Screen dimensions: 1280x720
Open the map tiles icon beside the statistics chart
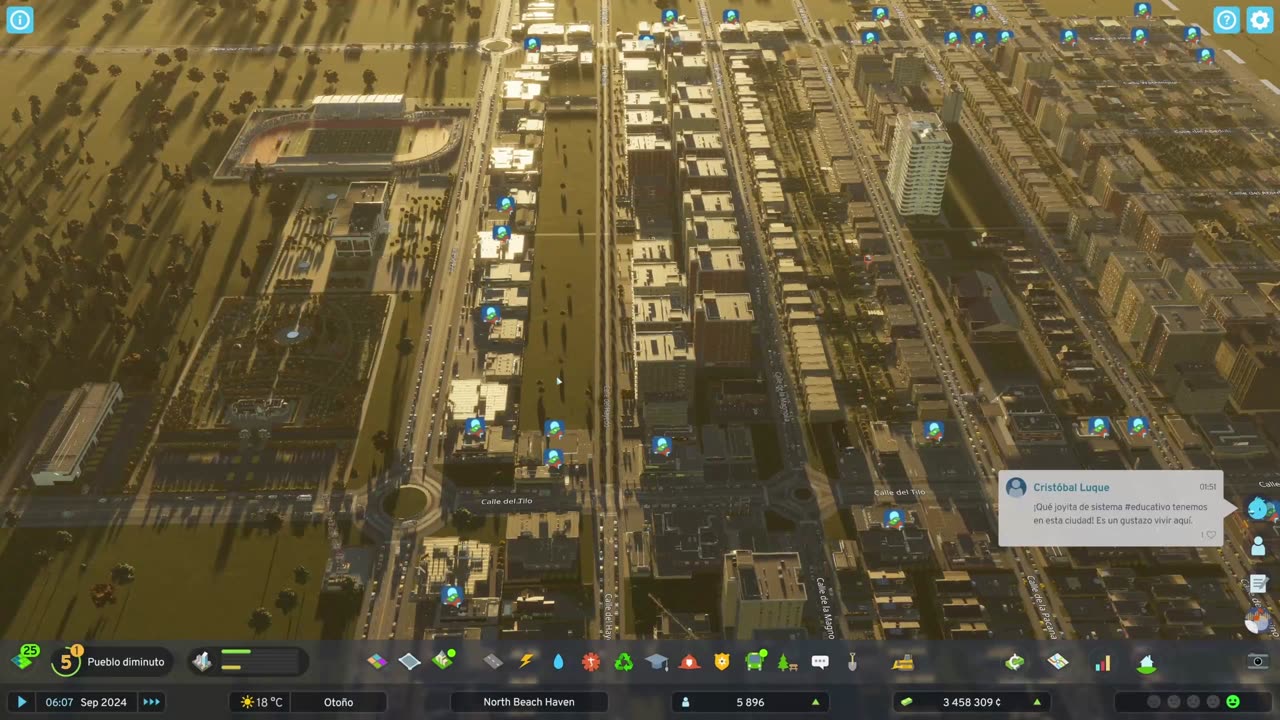click(x=1058, y=662)
